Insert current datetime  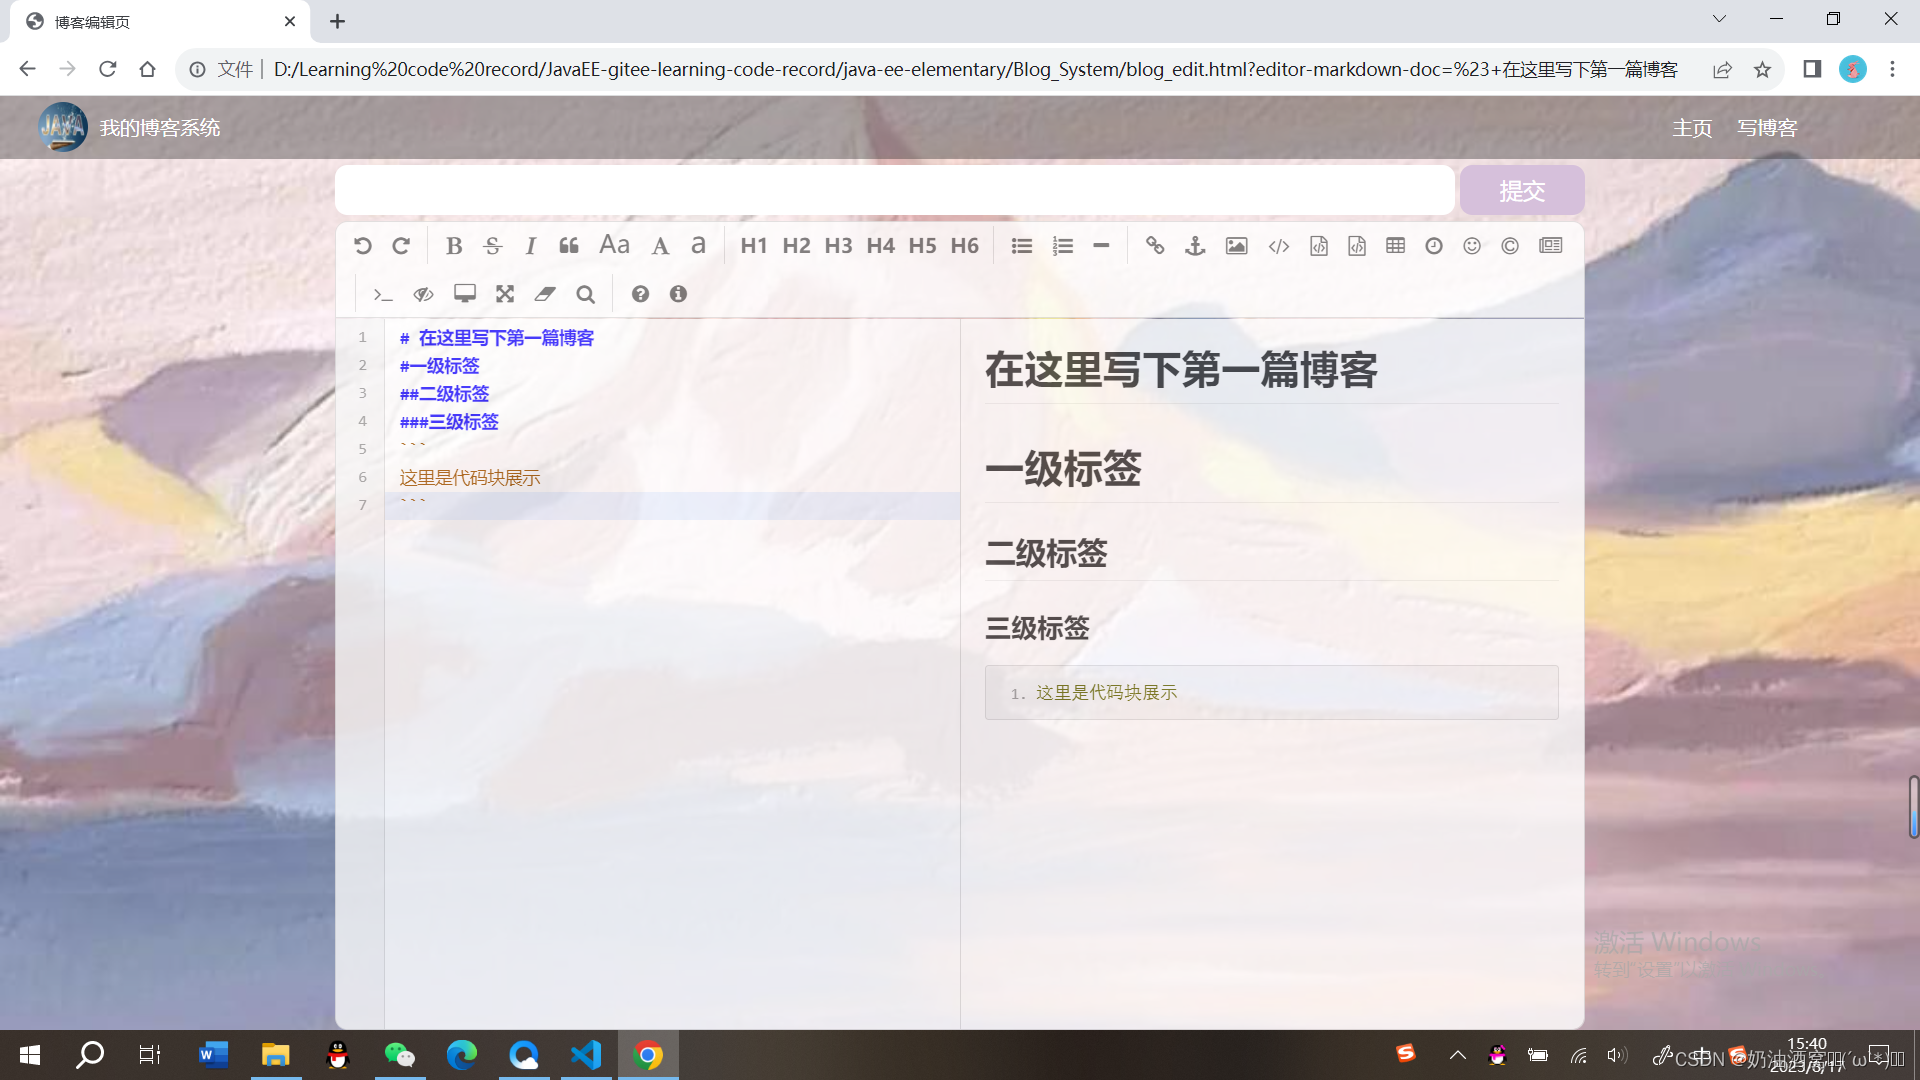pyautogui.click(x=1434, y=246)
